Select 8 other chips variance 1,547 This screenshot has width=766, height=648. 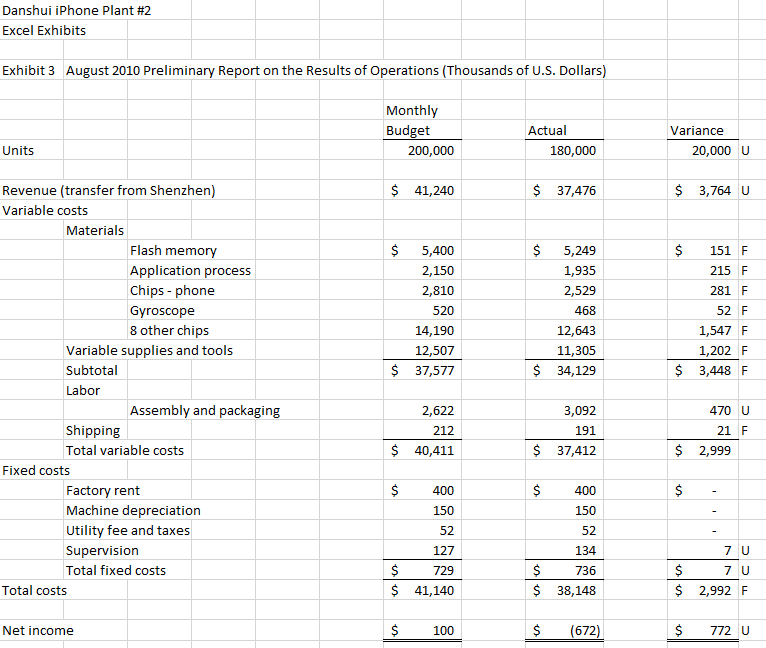715,331
